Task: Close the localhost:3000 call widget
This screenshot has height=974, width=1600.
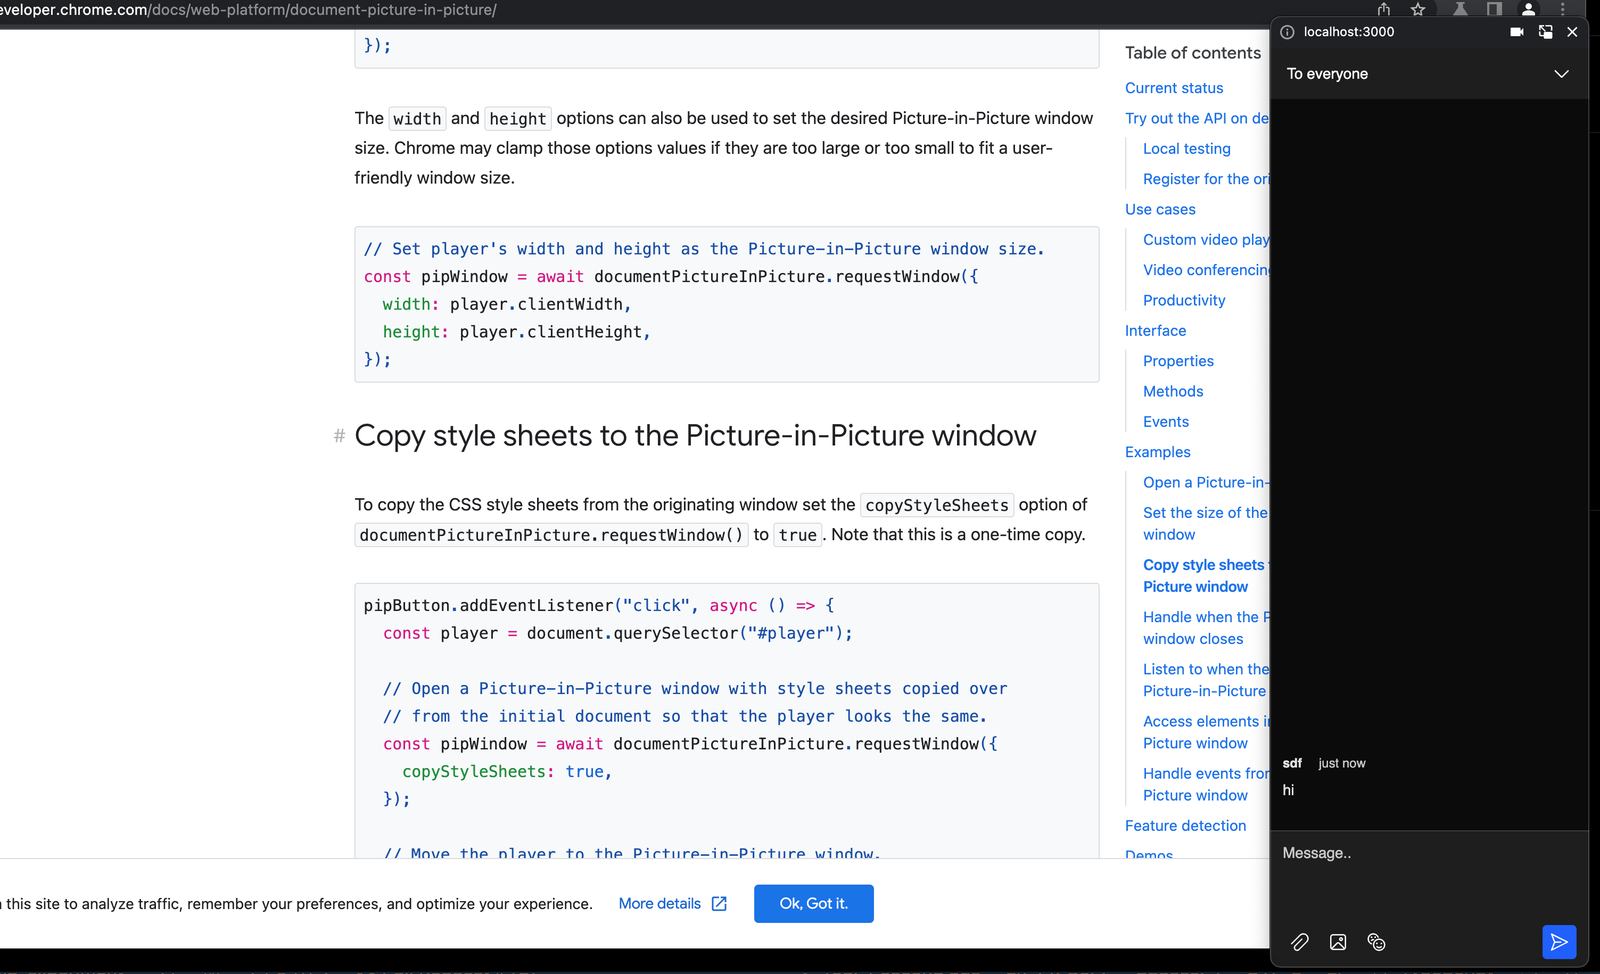Action: tap(1572, 31)
